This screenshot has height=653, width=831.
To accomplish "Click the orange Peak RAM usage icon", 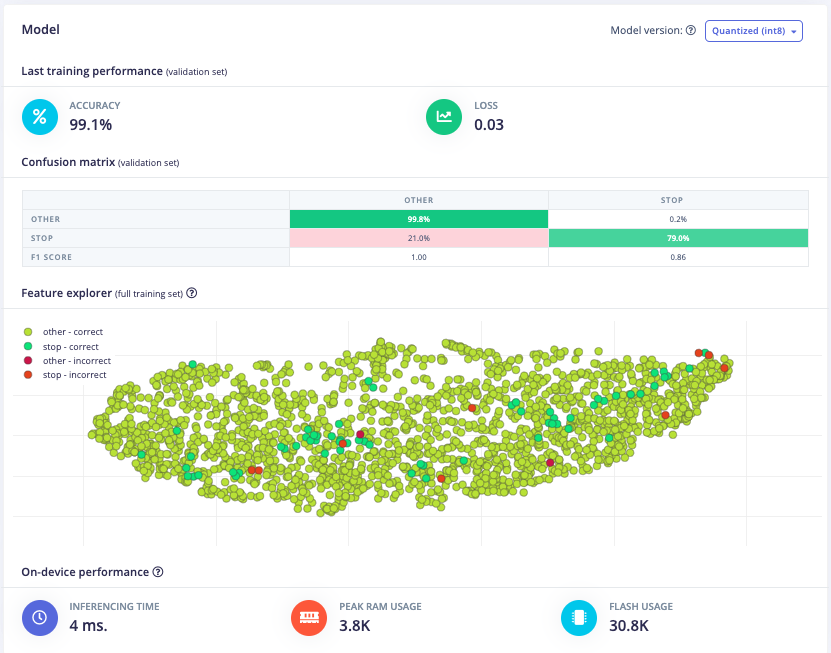I will [x=309, y=617].
